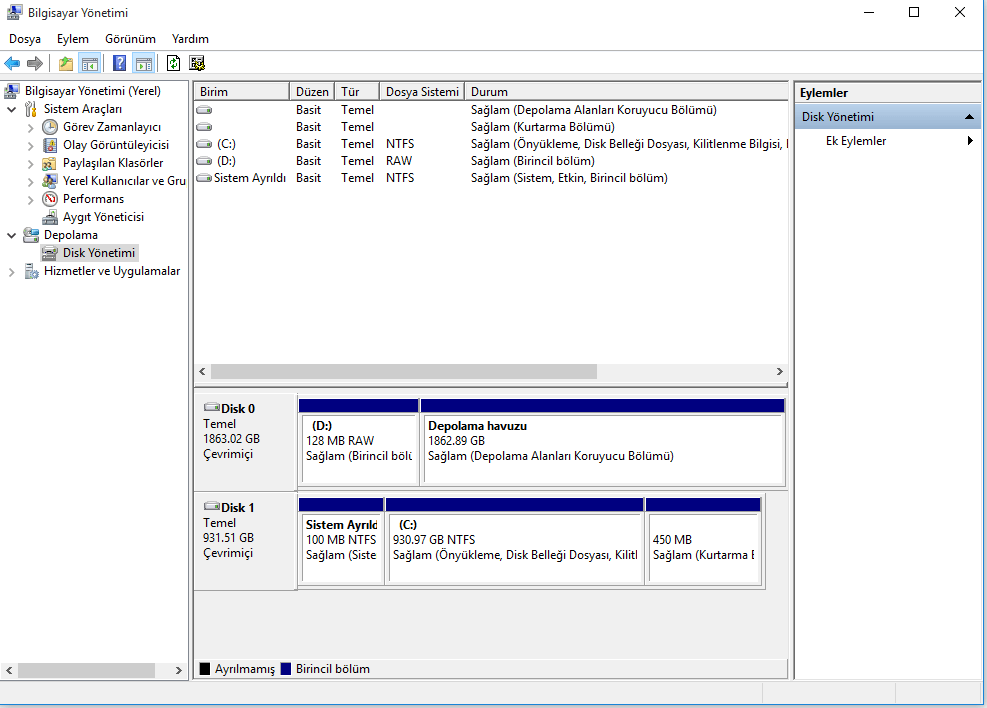This screenshot has width=987, height=708.
Task: Click the Hizmetler ve Uygulamalar icon
Action: (31, 271)
